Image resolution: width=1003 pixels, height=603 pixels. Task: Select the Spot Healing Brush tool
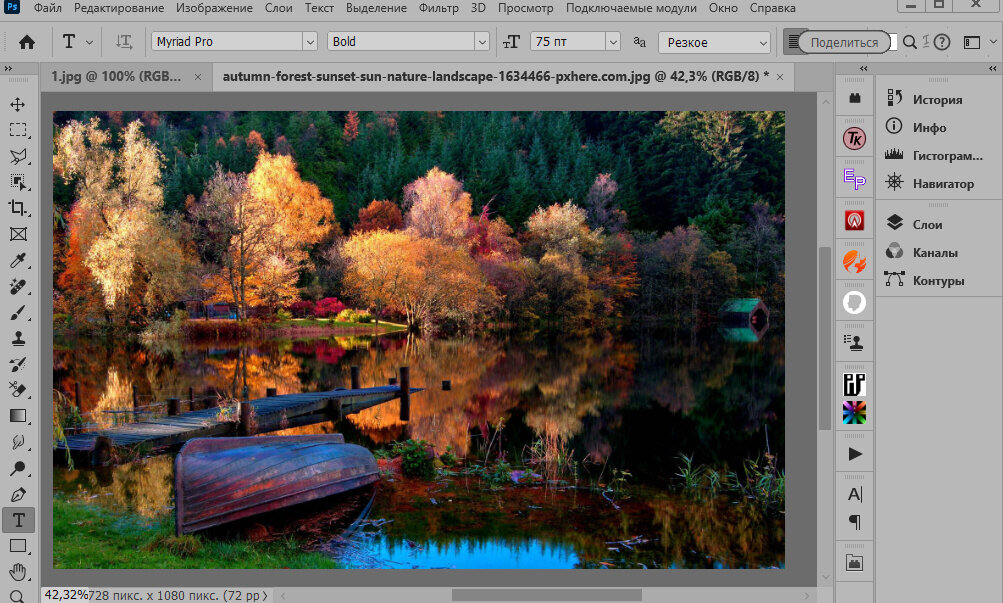click(x=18, y=286)
